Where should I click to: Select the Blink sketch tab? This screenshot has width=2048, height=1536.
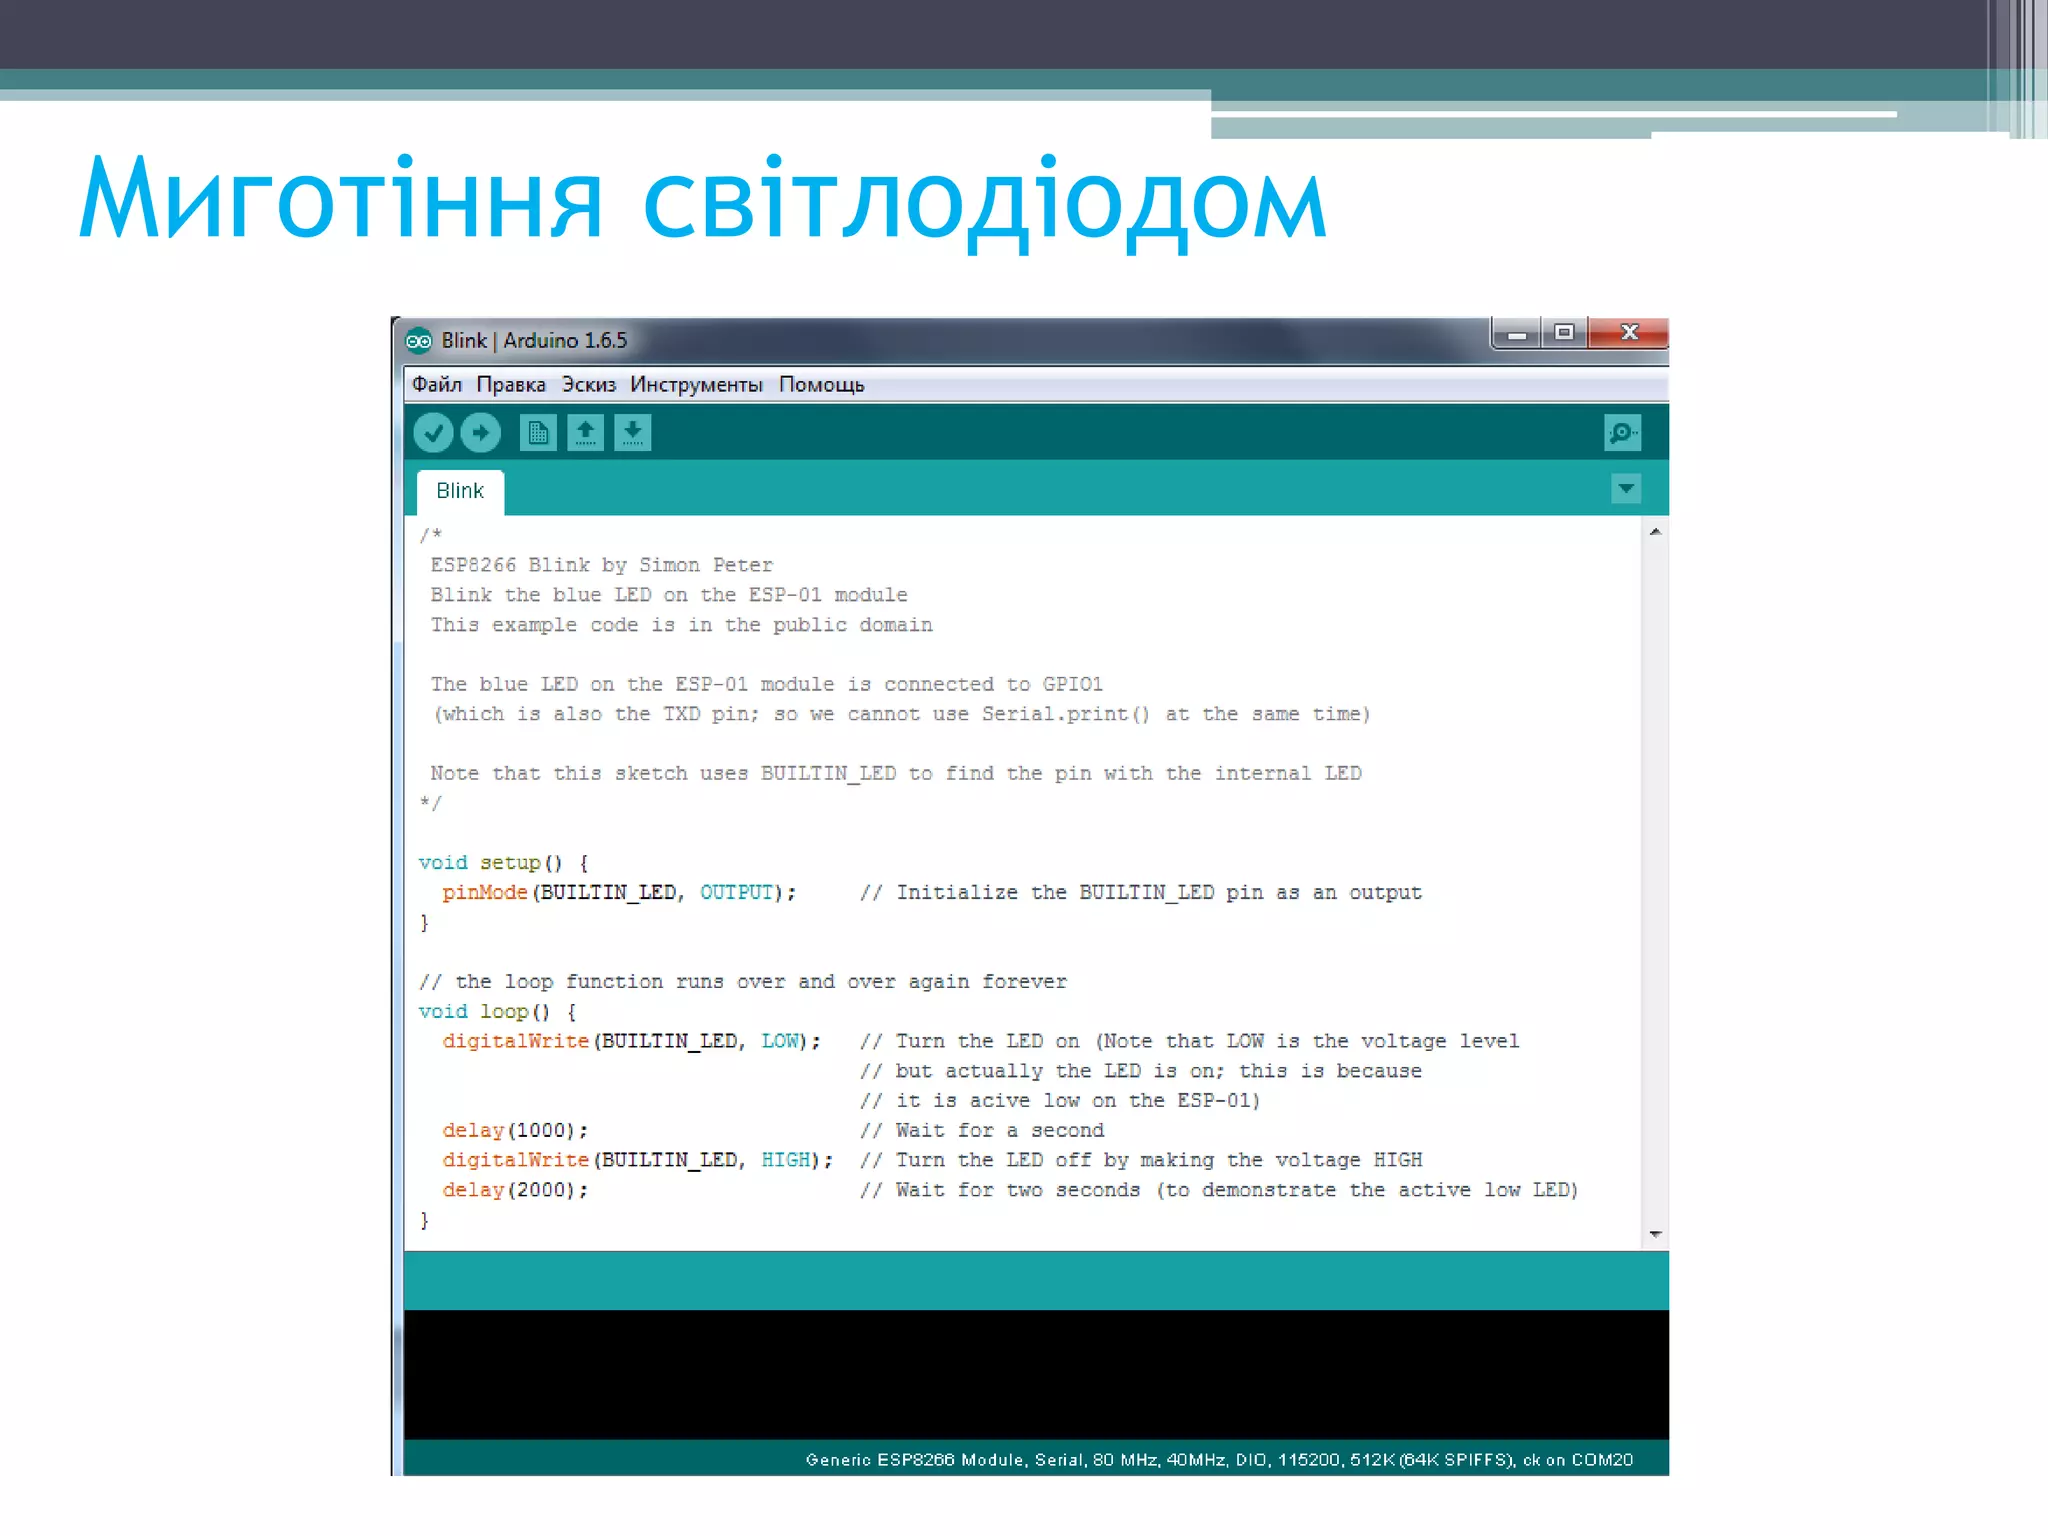(x=460, y=491)
